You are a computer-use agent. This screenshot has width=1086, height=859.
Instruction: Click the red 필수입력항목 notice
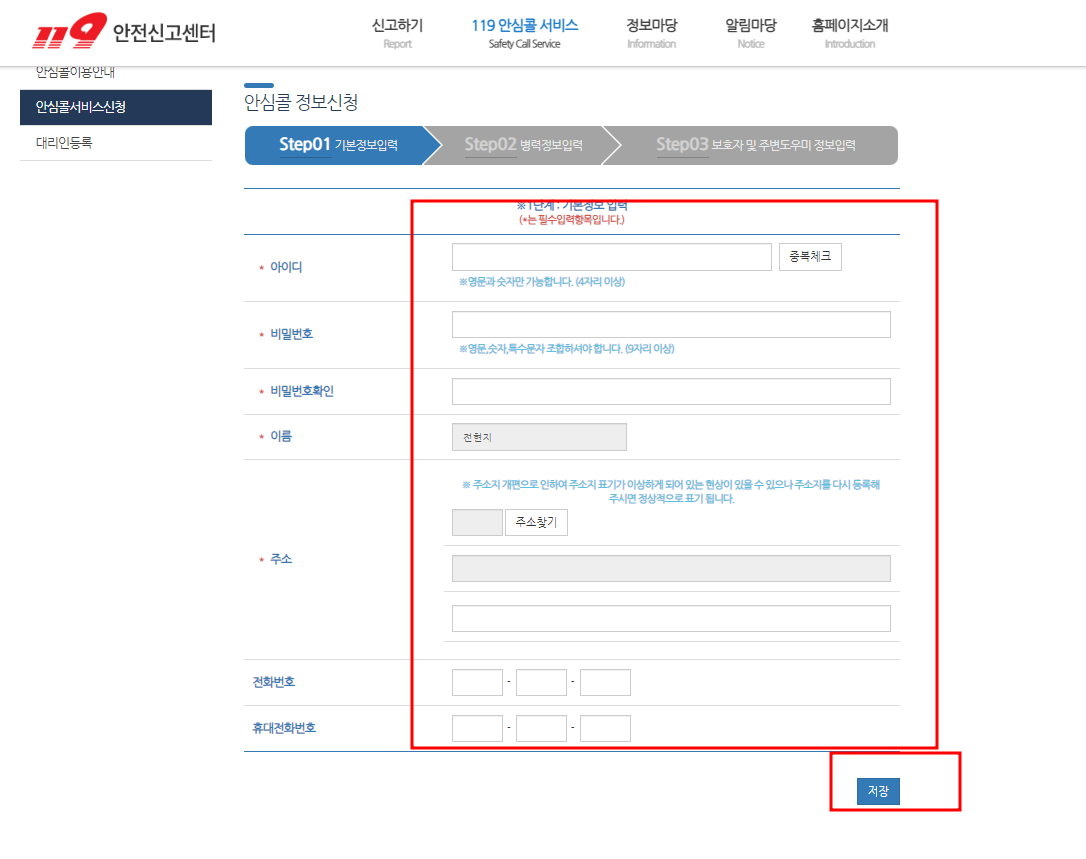(572, 220)
